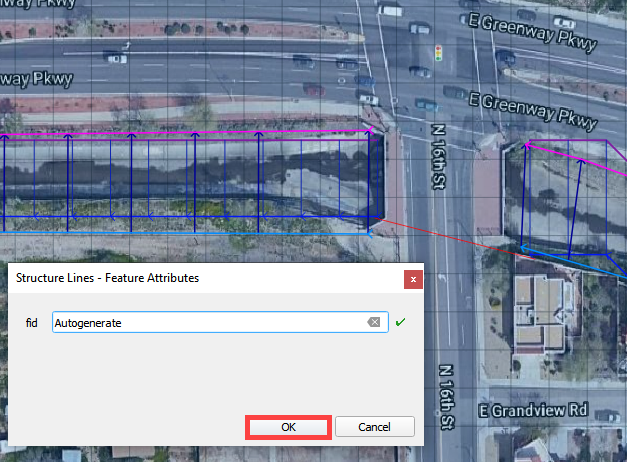627x462 pixels.
Task: Click the fid field label
Action: [31, 322]
